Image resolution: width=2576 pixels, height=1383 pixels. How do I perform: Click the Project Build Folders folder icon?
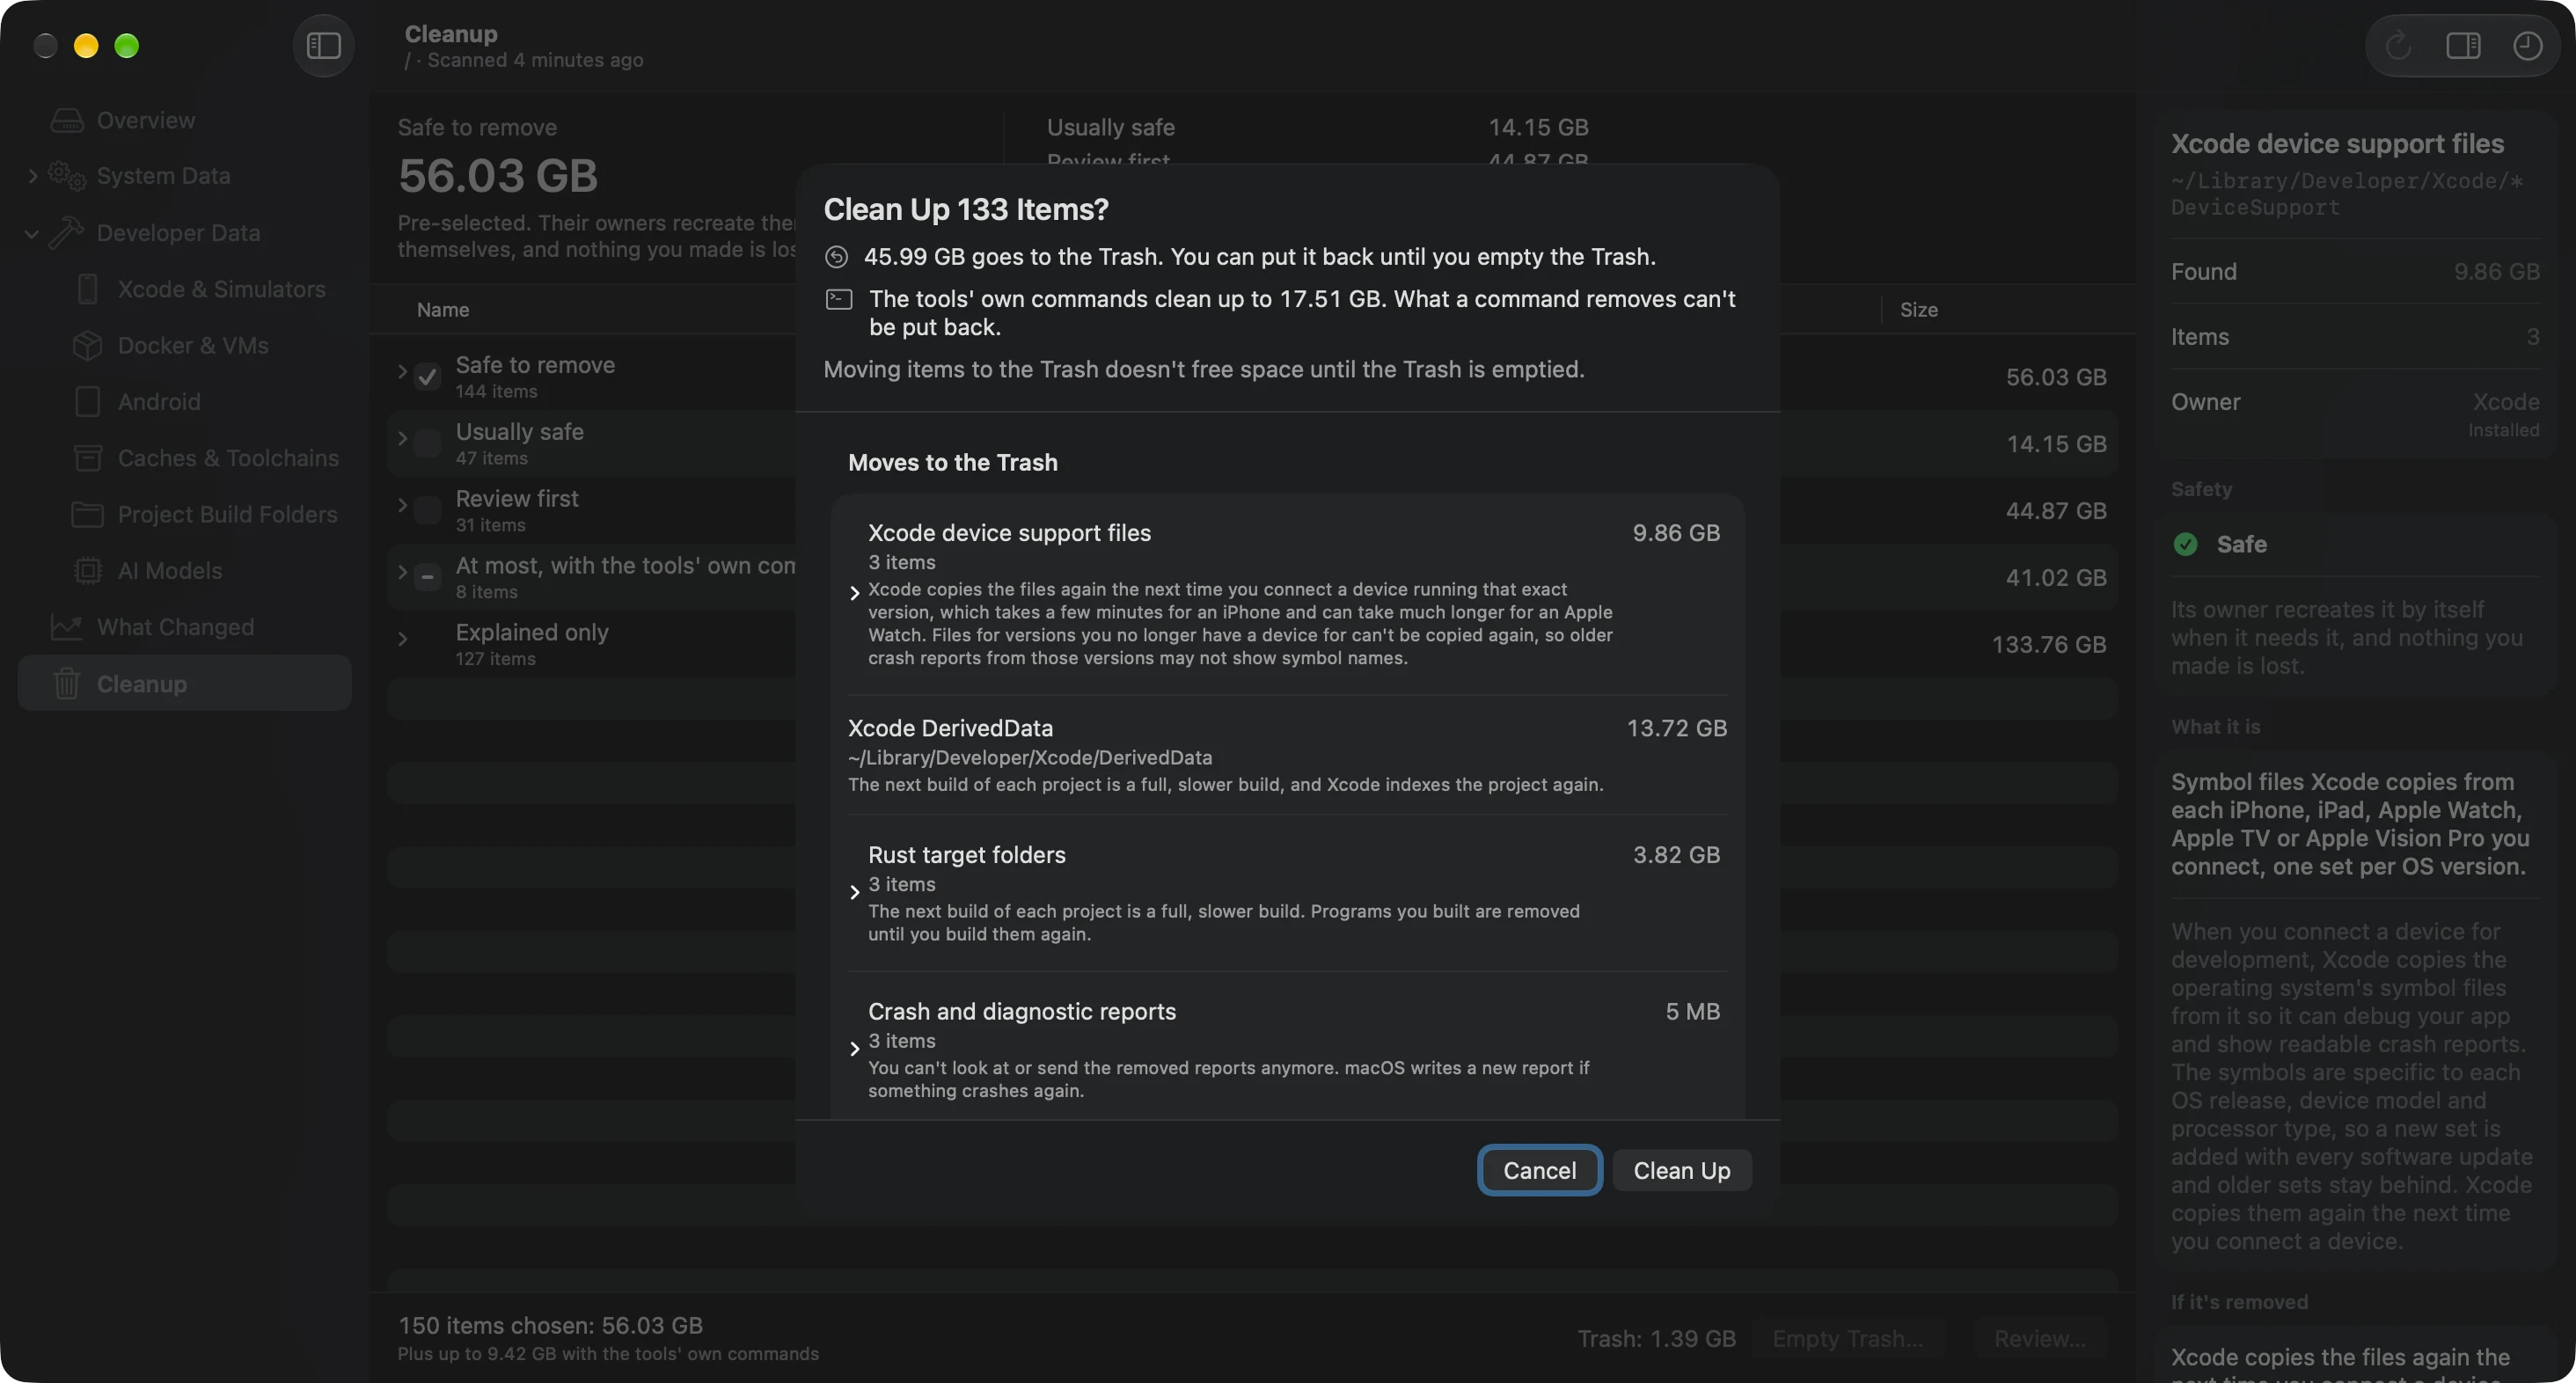[x=88, y=515]
